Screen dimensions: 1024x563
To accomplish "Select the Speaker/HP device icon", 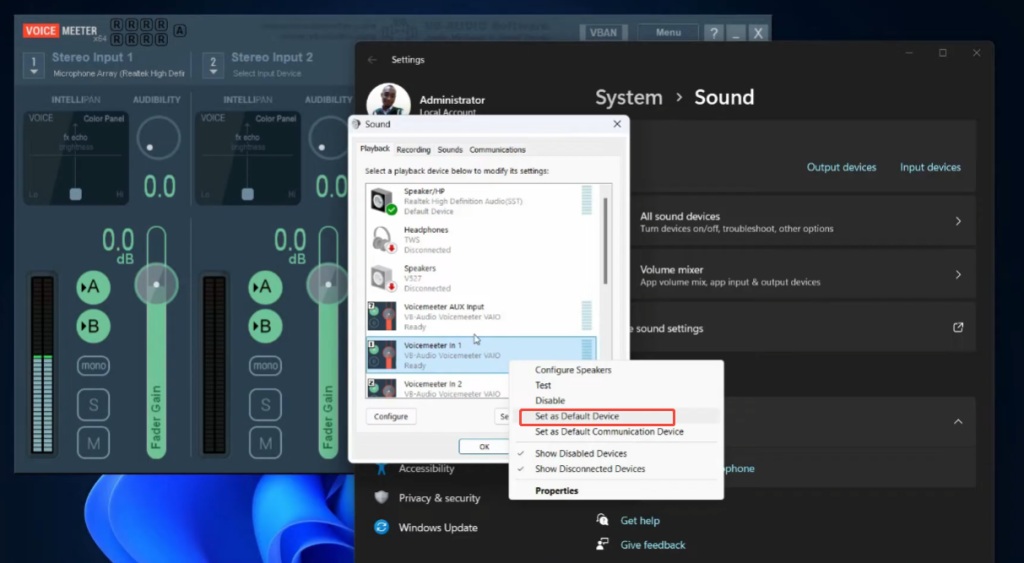I will coord(383,201).
